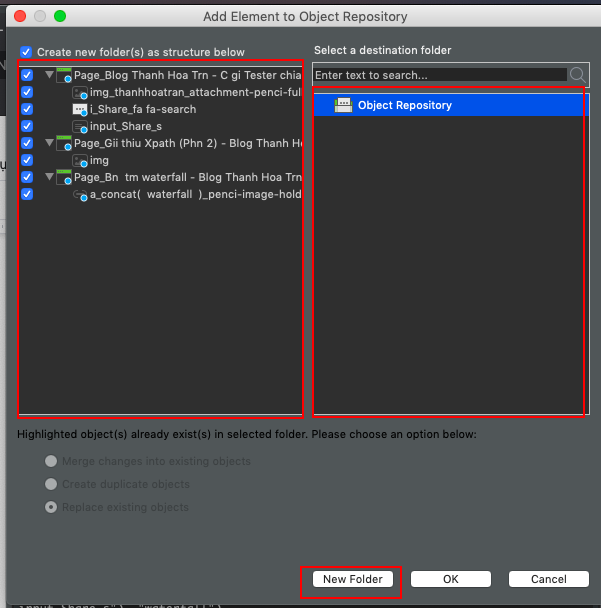Toggle checkbox for a_concat( waterfall ) row
This screenshot has height=608, width=601.
point(27,194)
